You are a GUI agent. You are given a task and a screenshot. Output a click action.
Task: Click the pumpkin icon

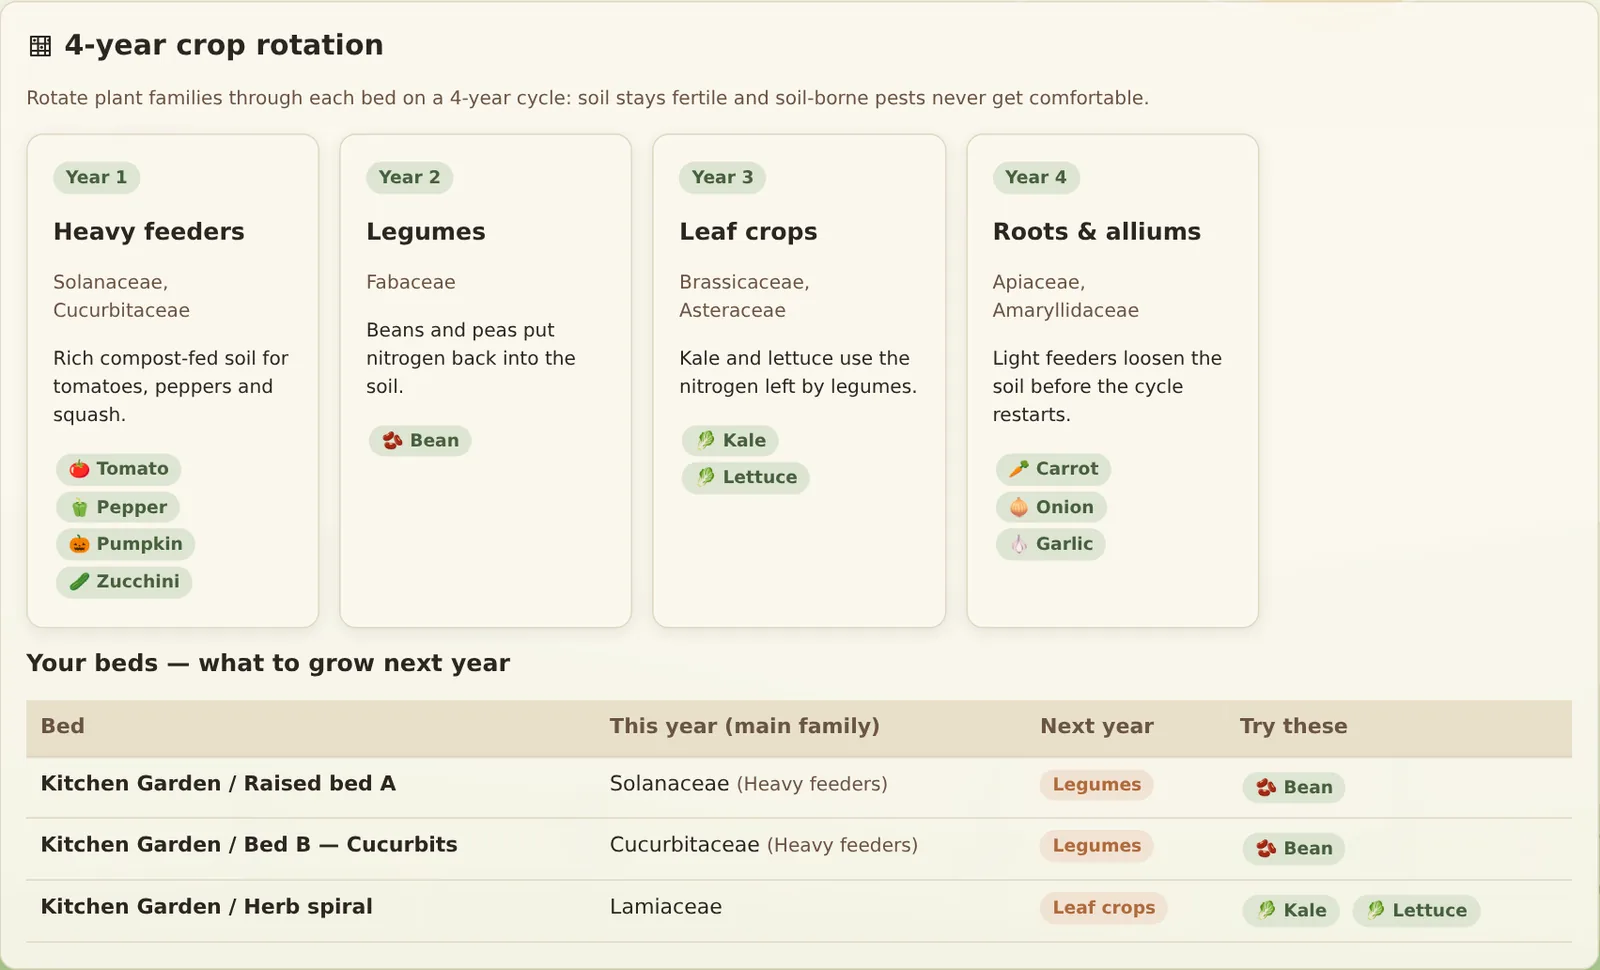click(x=79, y=544)
